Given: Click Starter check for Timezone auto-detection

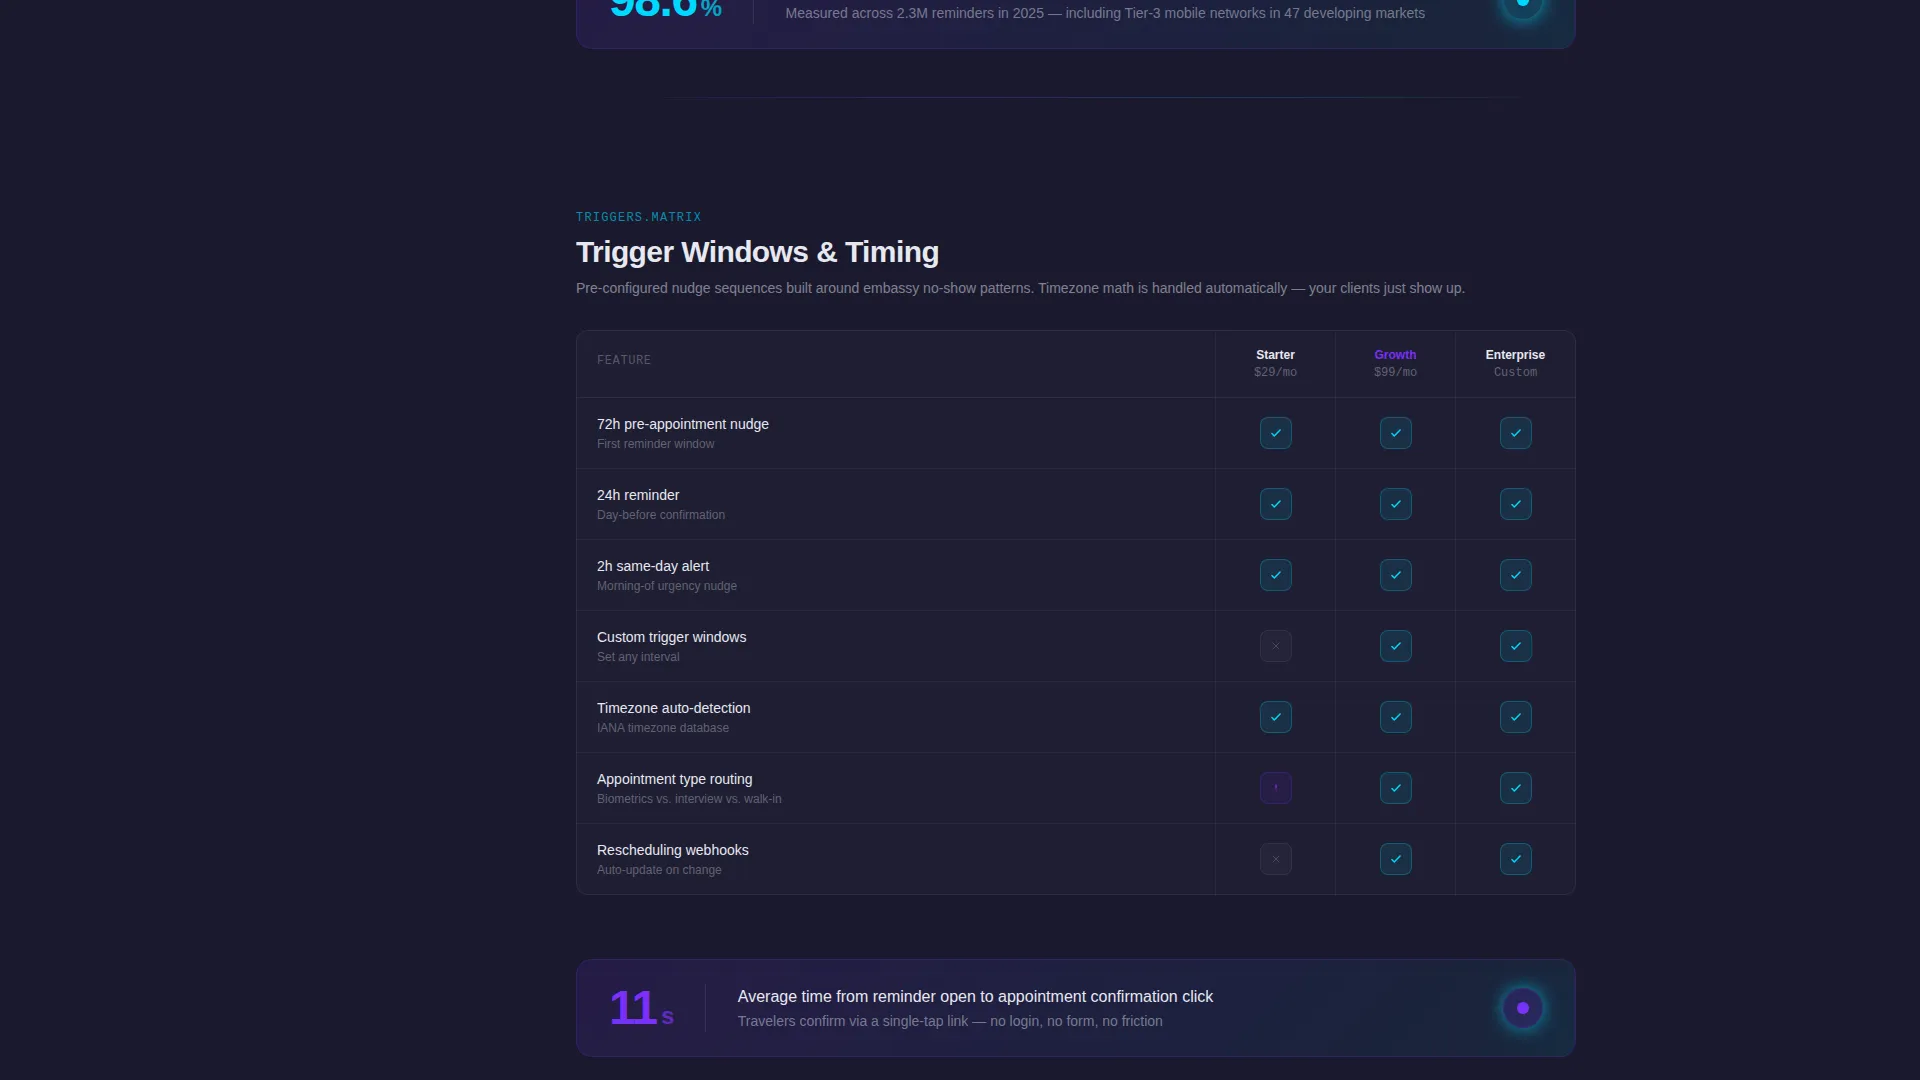Looking at the screenshot, I should tap(1275, 717).
